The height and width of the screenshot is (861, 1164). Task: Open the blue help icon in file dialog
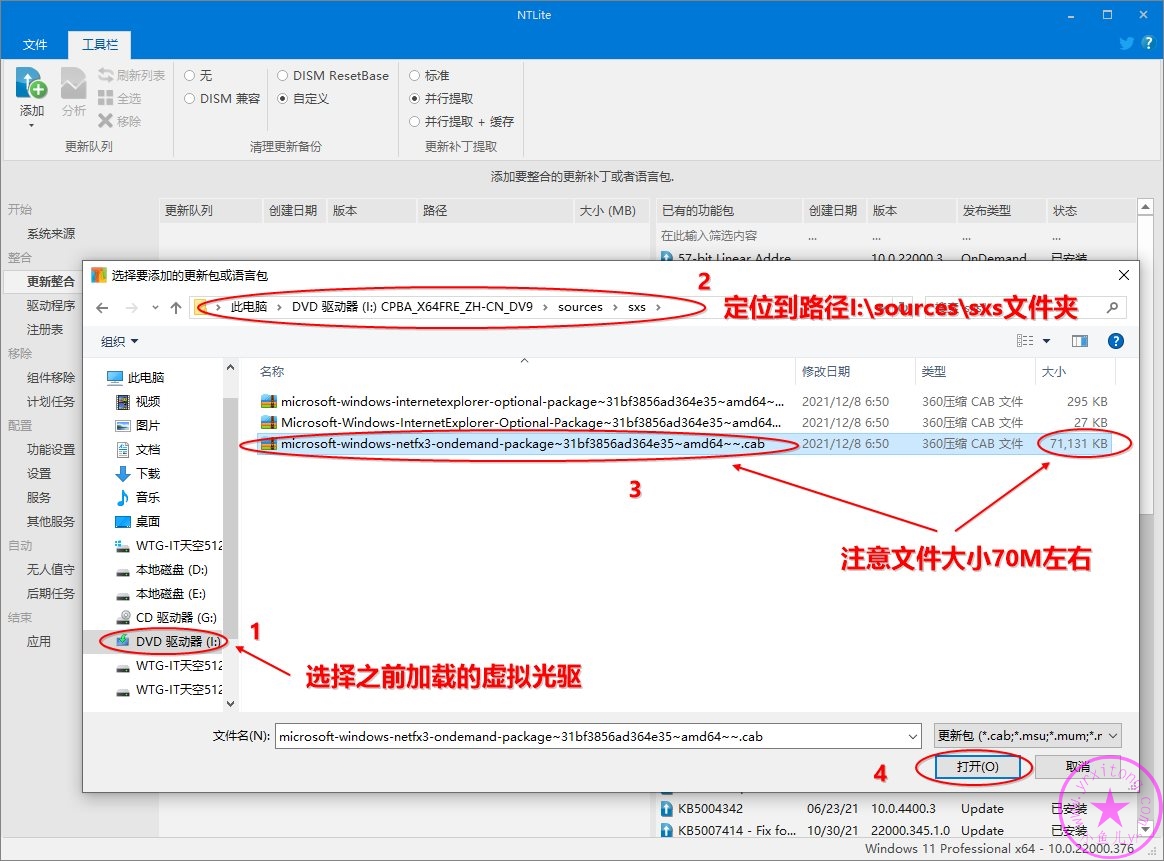1115,341
